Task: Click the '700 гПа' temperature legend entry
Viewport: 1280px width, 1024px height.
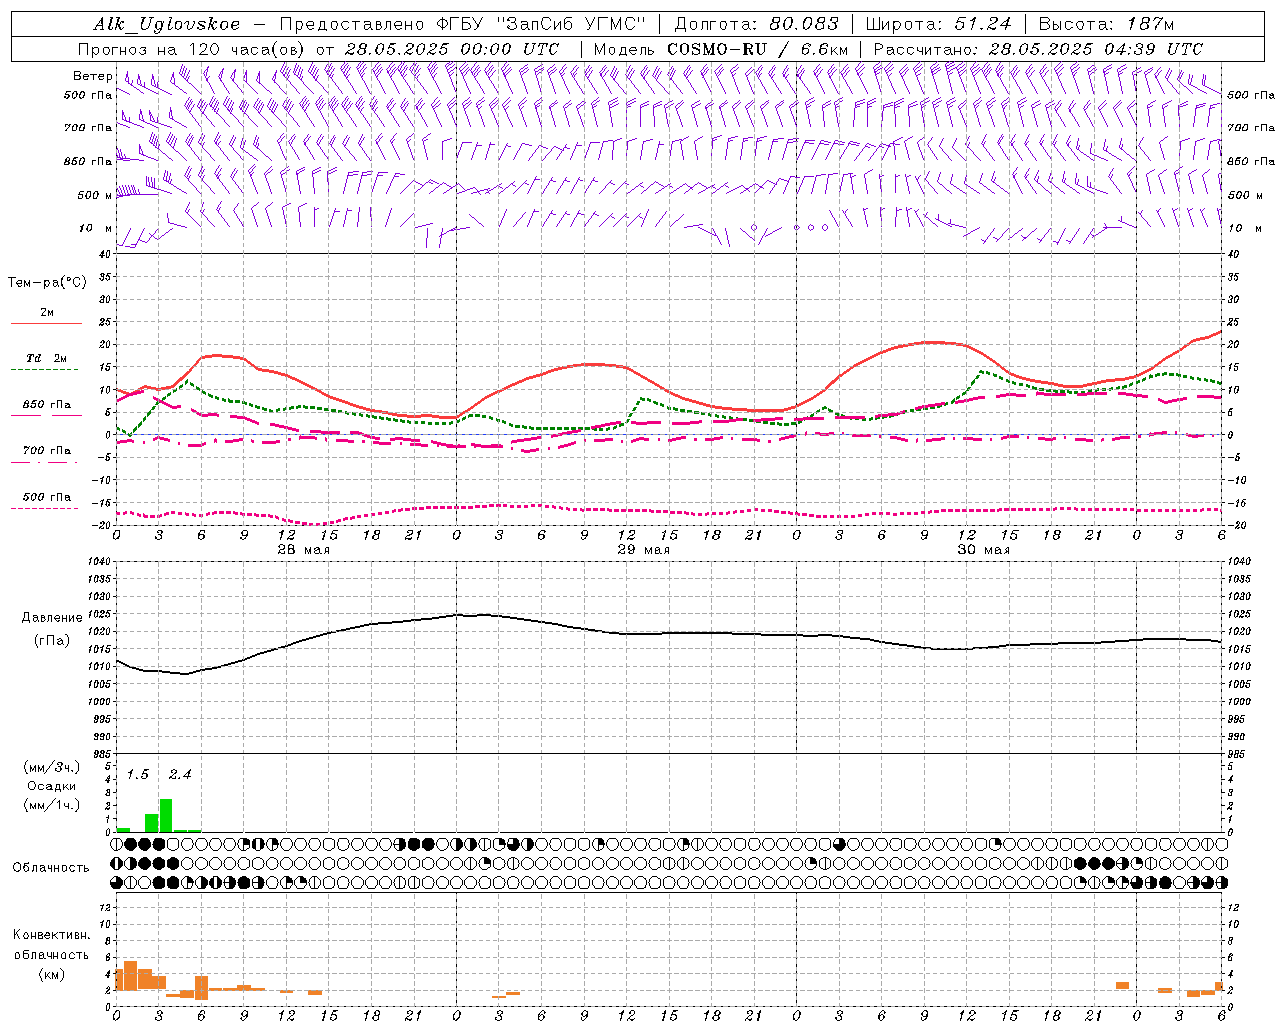Action: coord(46,450)
